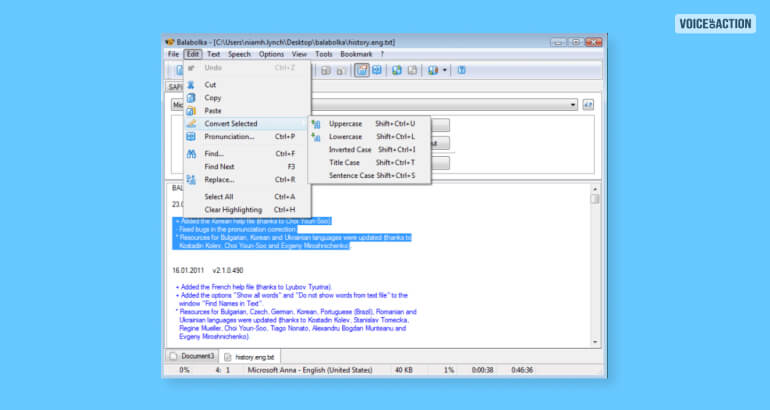Click the scissors Cut icon
Screen dimensions: 770x410
pyautogui.click(x=191, y=85)
